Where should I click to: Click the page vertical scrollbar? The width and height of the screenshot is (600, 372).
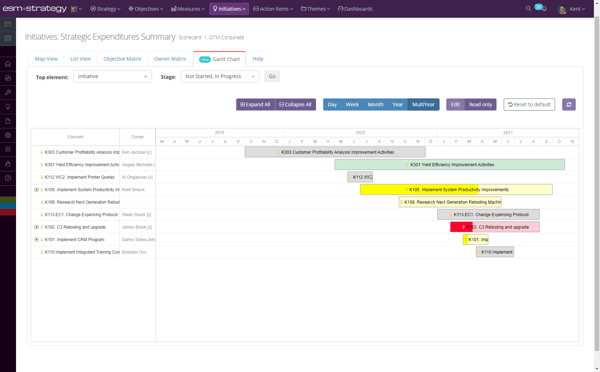pyautogui.click(x=597, y=184)
